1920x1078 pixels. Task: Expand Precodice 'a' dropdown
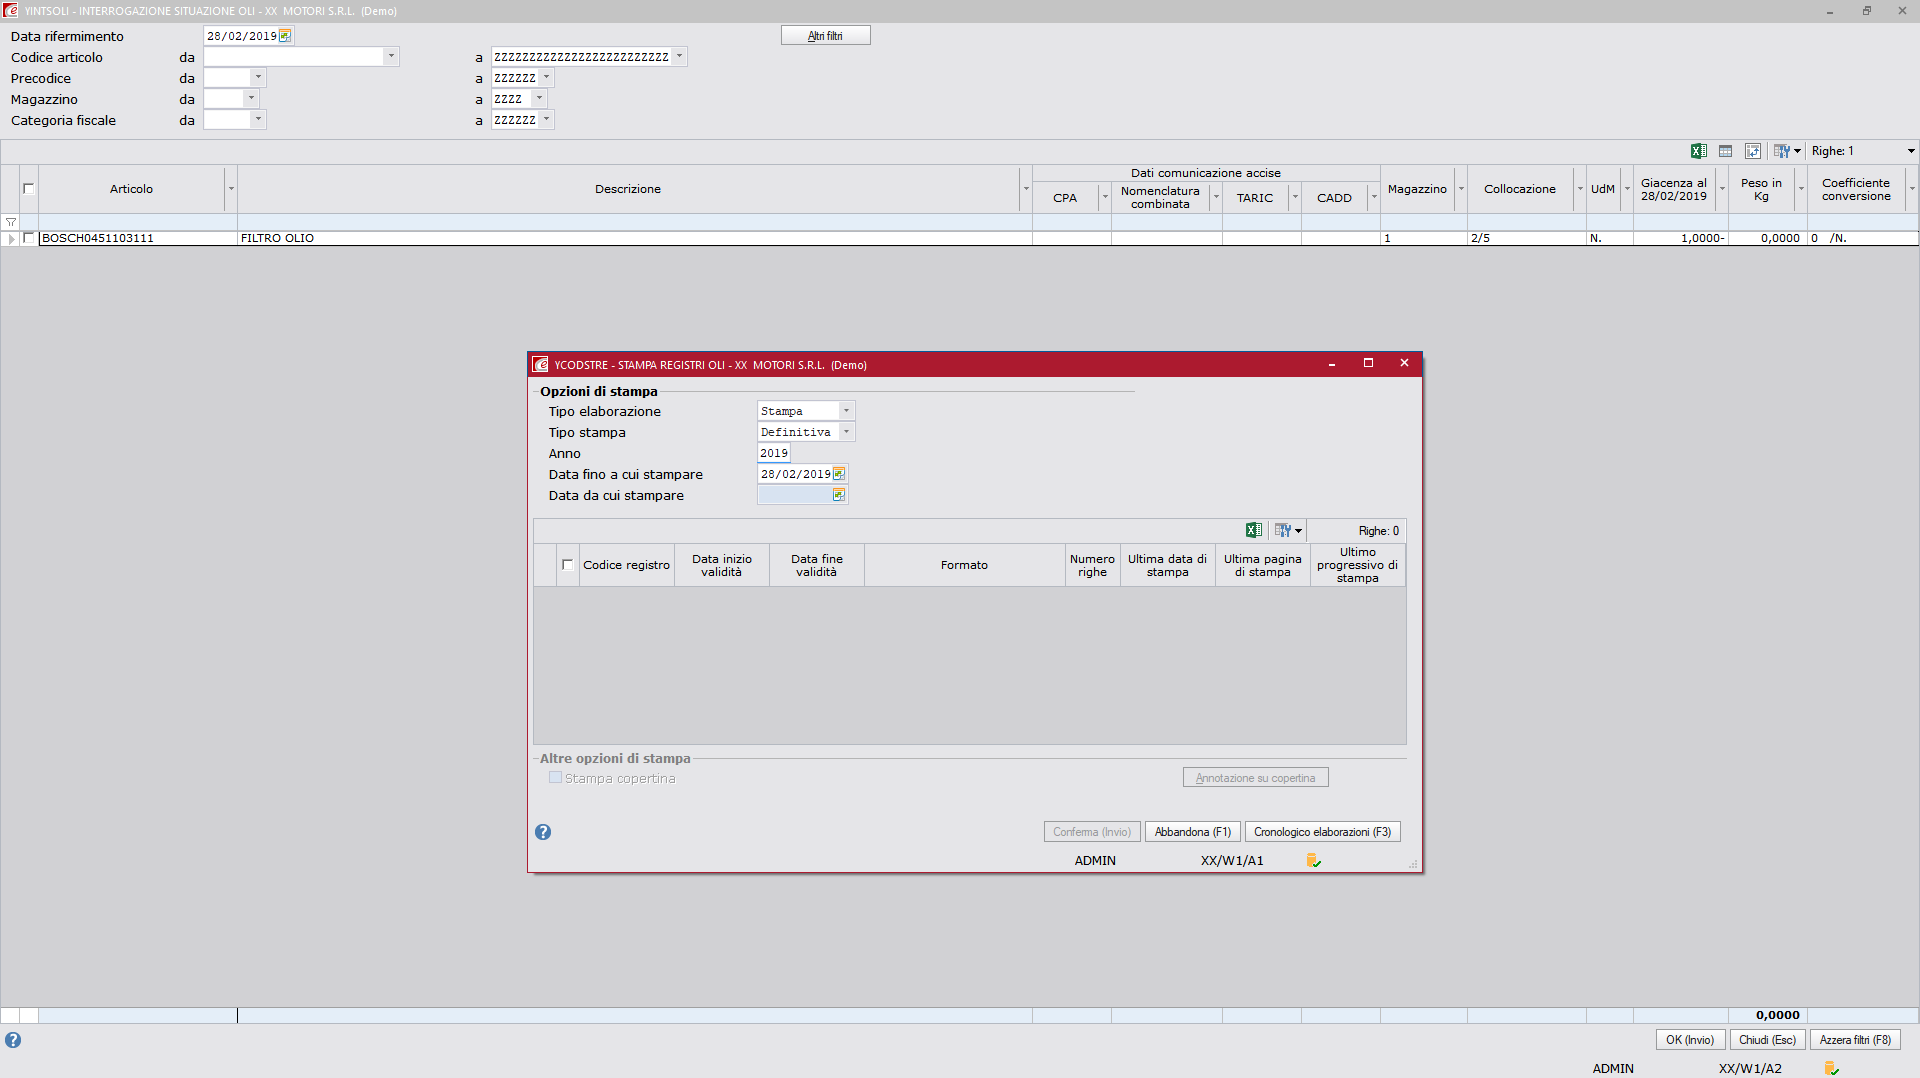pyautogui.click(x=546, y=78)
